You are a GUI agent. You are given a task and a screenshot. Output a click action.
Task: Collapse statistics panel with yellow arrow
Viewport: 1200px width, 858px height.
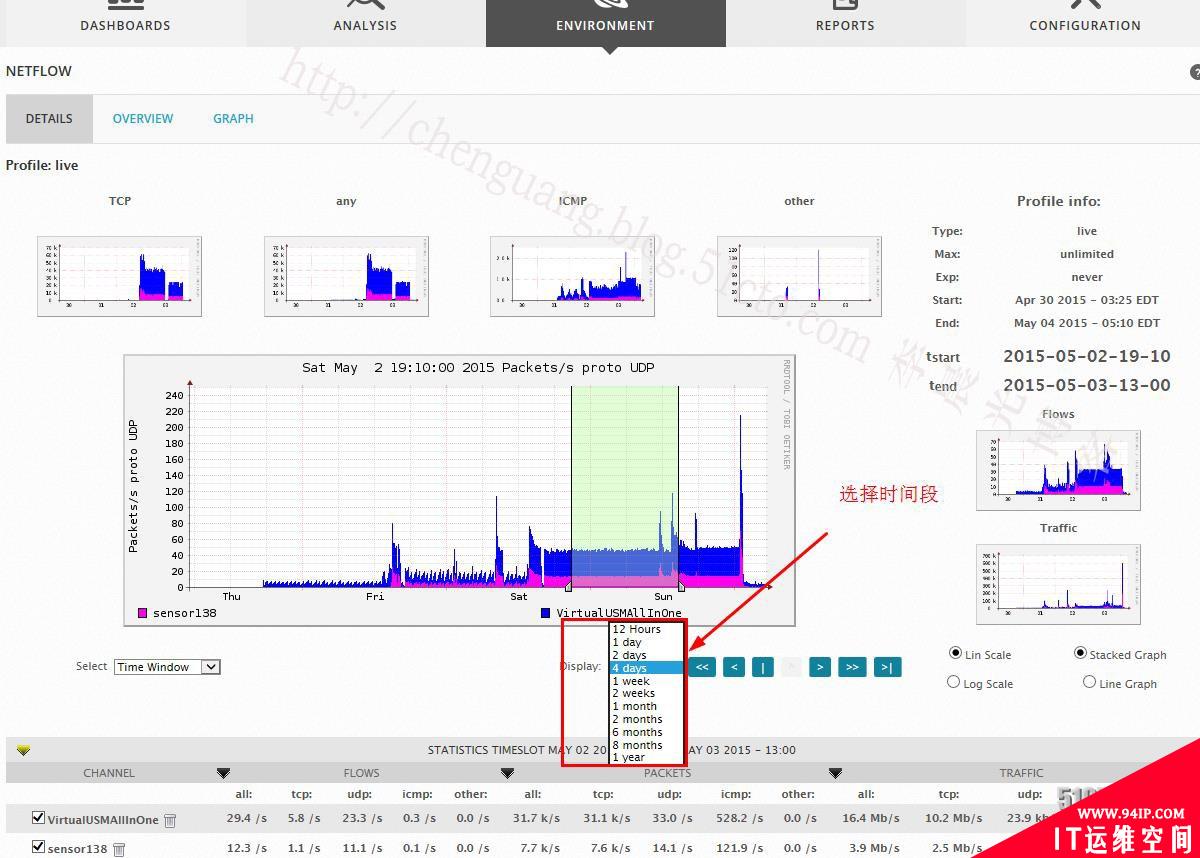23,750
